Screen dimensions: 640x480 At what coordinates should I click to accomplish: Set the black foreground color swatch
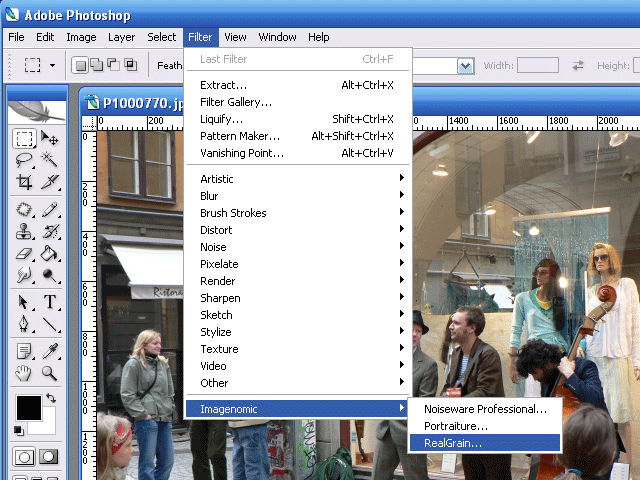tap(29, 407)
